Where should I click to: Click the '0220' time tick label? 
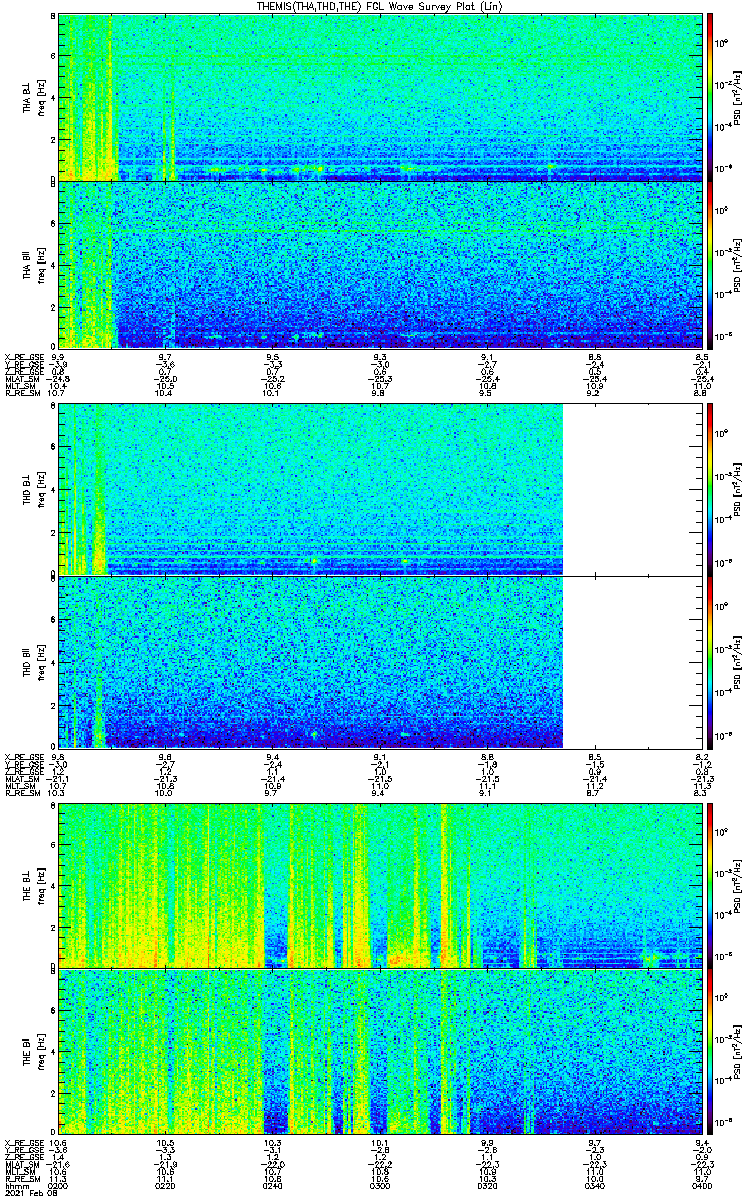click(167, 1184)
